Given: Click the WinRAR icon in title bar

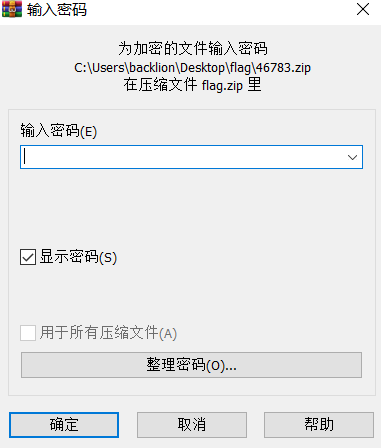Looking at the screenshot, I should 12,9.
